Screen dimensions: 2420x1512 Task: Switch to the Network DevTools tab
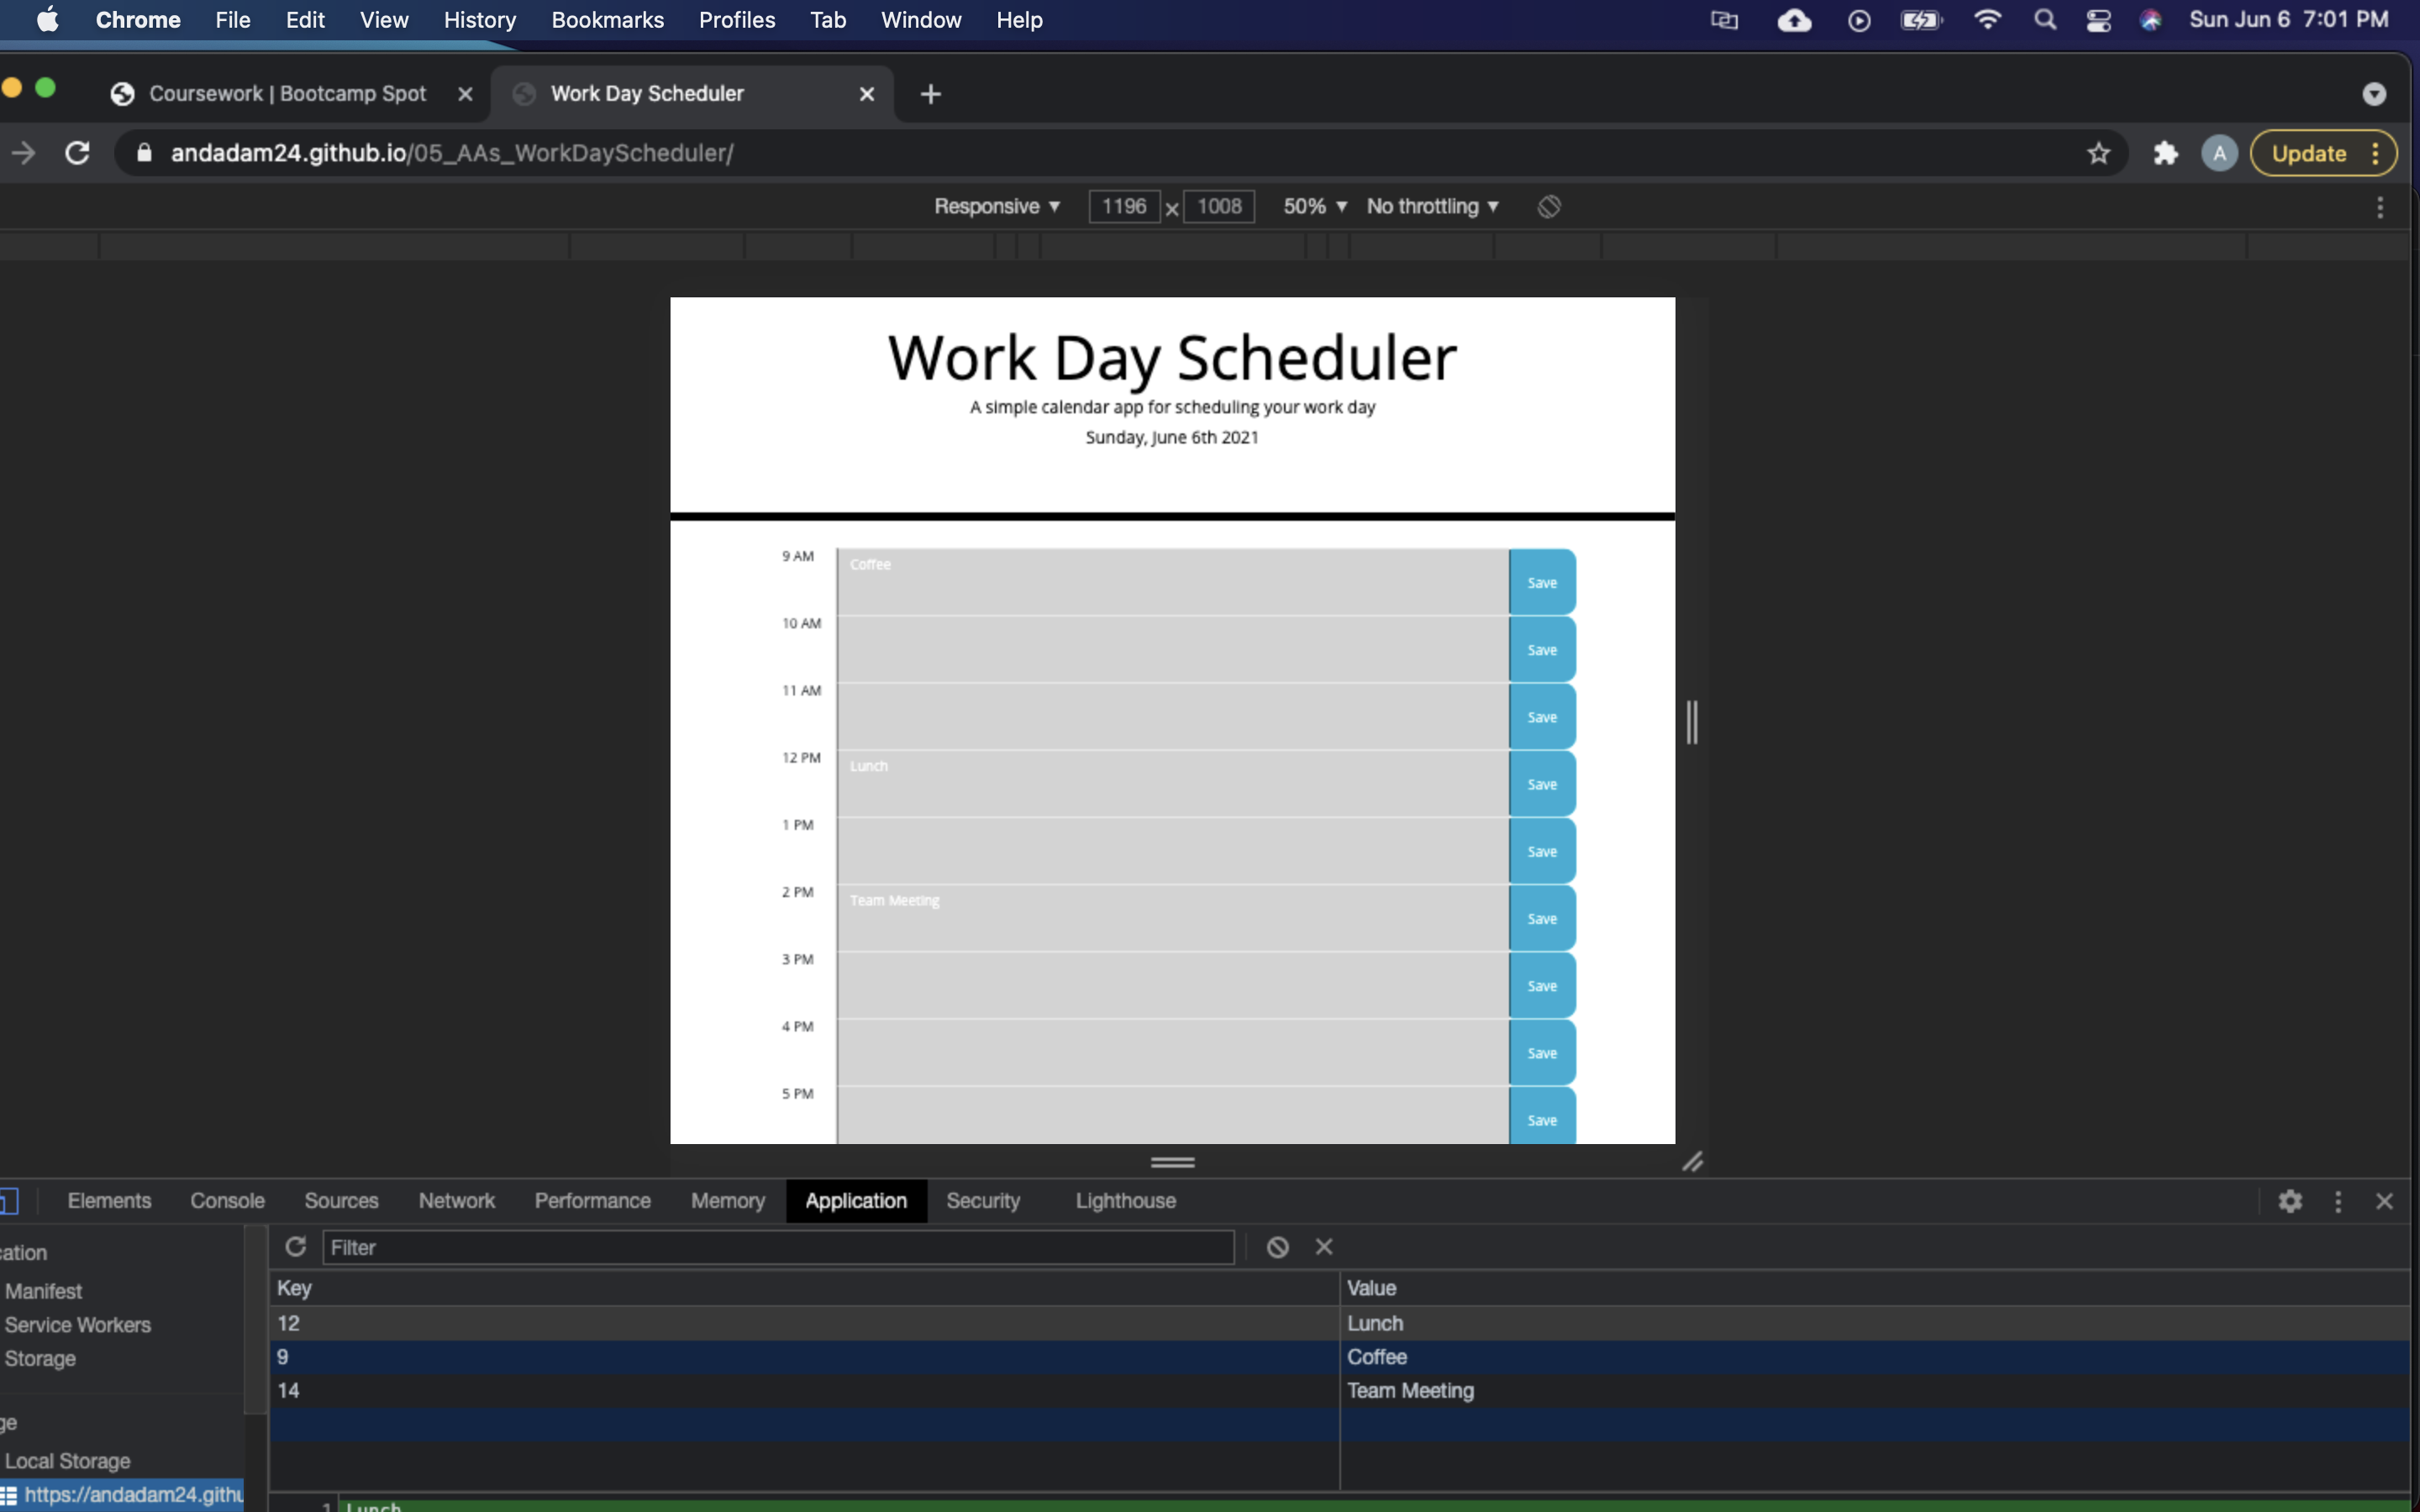456,1200
